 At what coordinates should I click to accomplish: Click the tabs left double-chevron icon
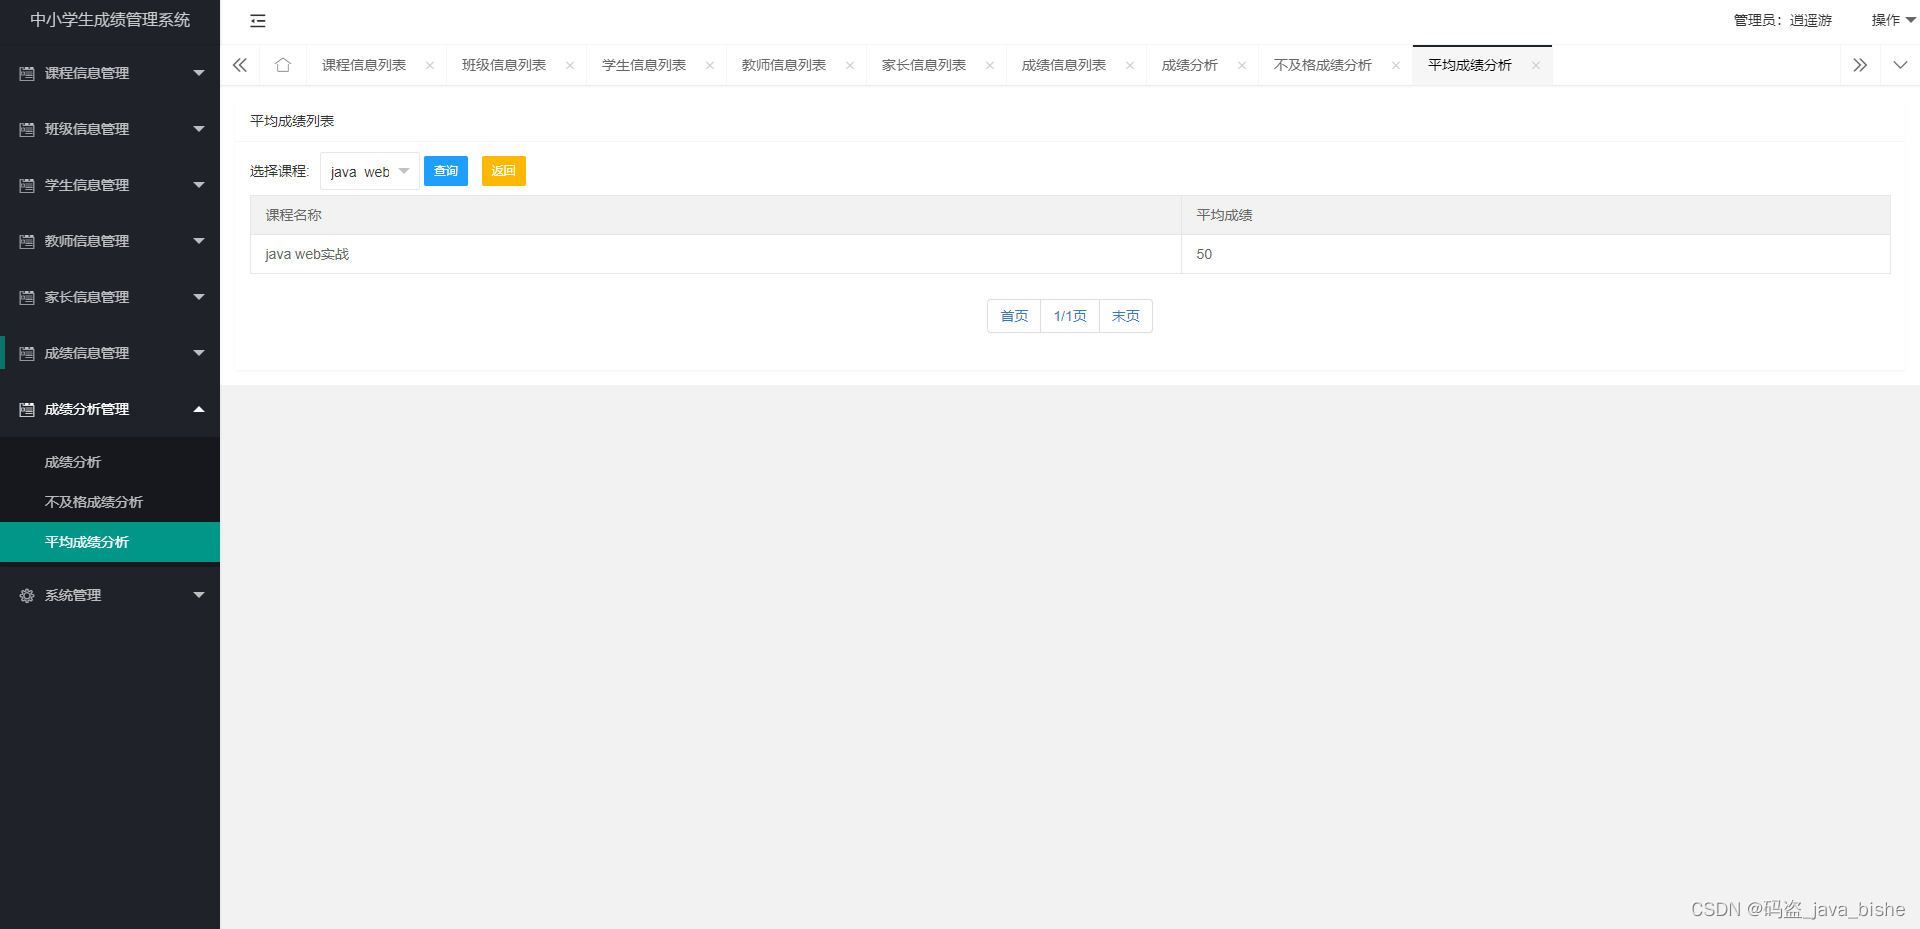(x=240, y=65)
